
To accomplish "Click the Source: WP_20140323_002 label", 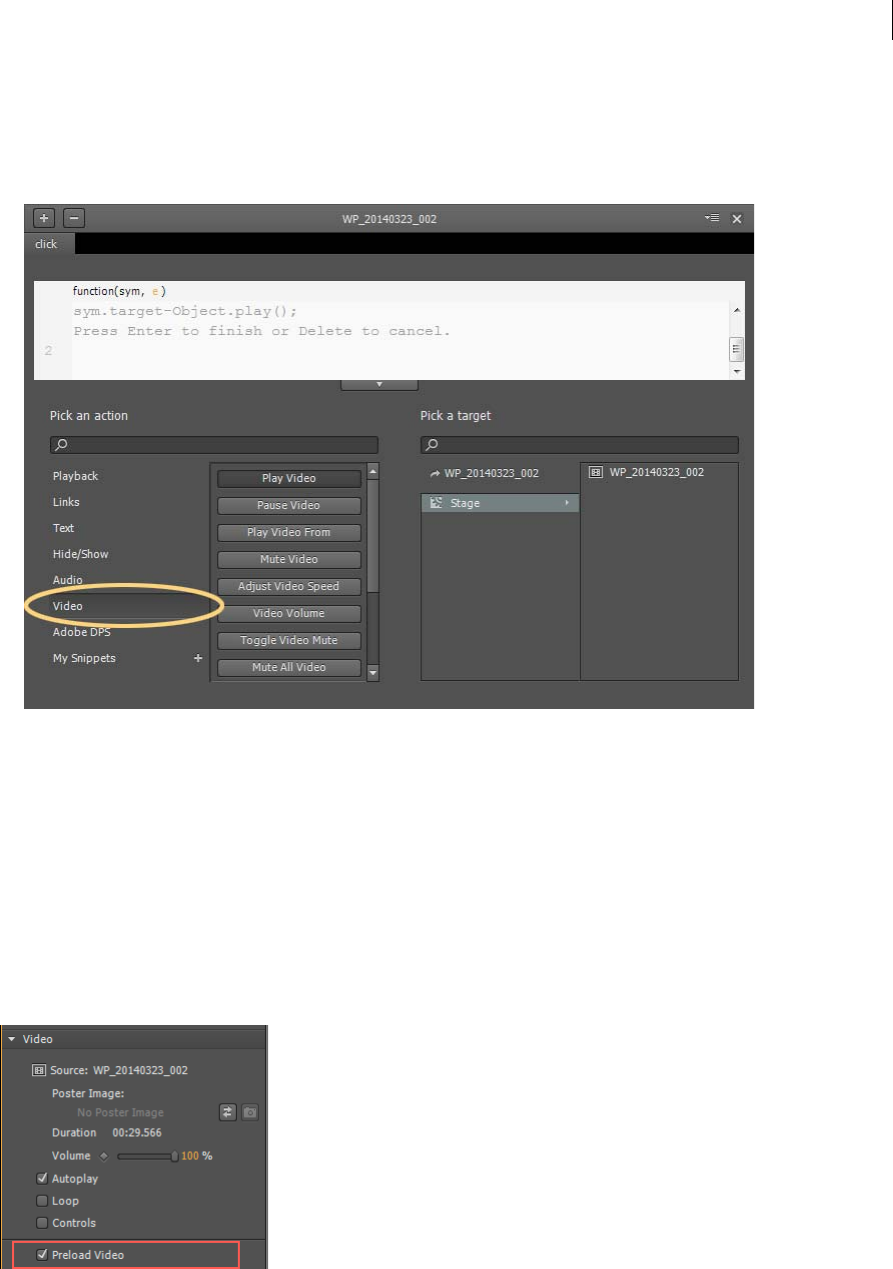I will click(119, 1070).
